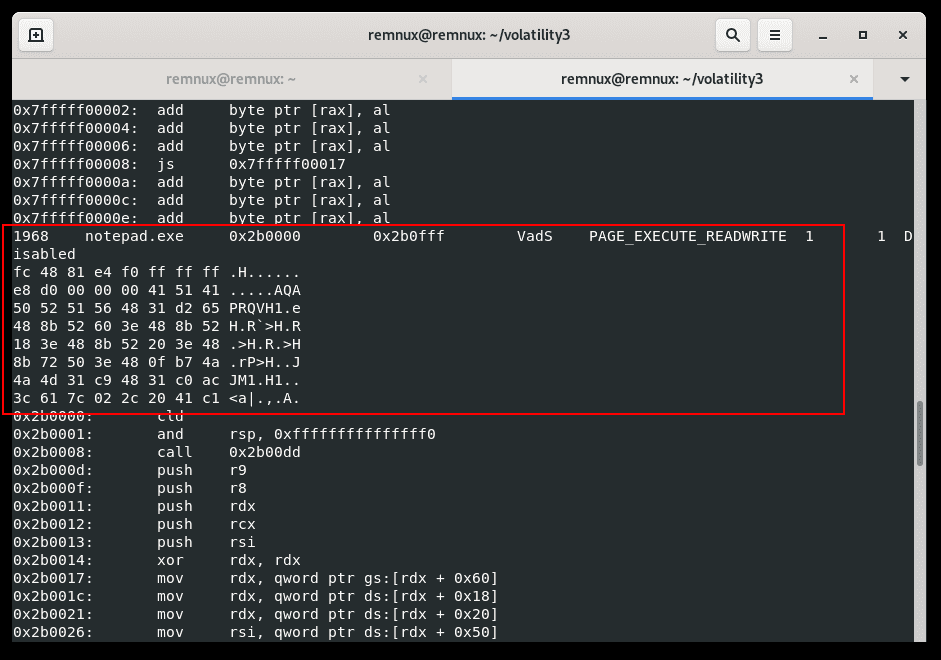
Task: Open terminal search with magnifier icon
Action: [x=733, y=35]
